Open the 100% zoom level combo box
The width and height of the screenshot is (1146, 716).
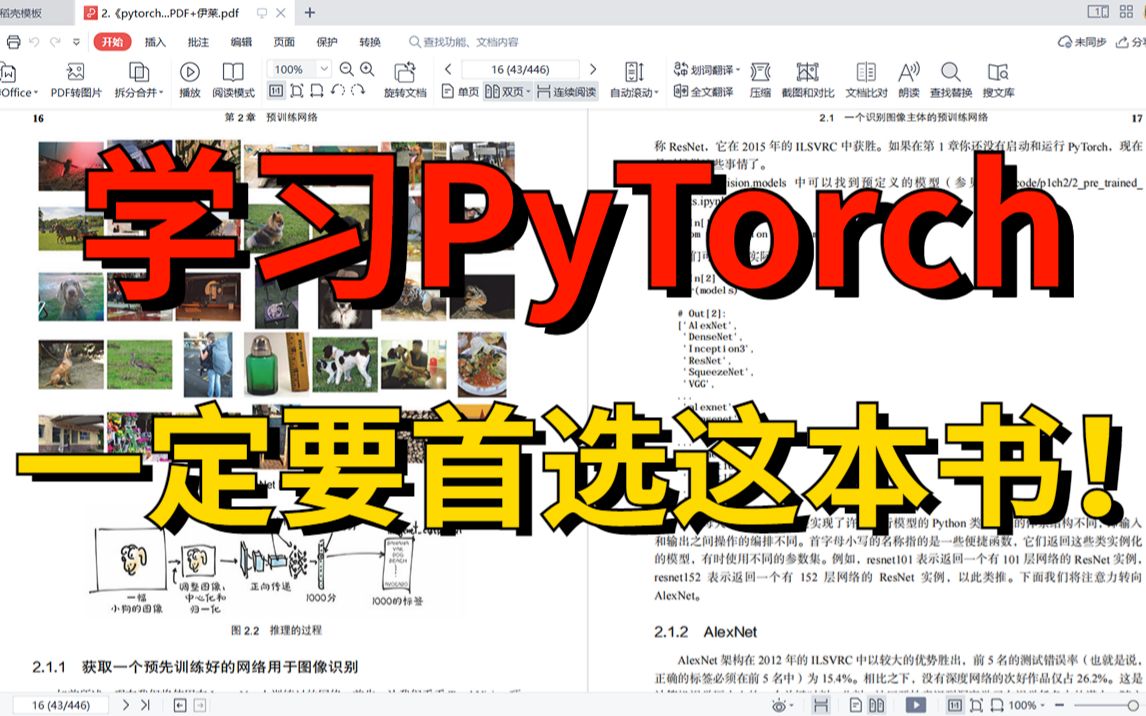[299, 69]
